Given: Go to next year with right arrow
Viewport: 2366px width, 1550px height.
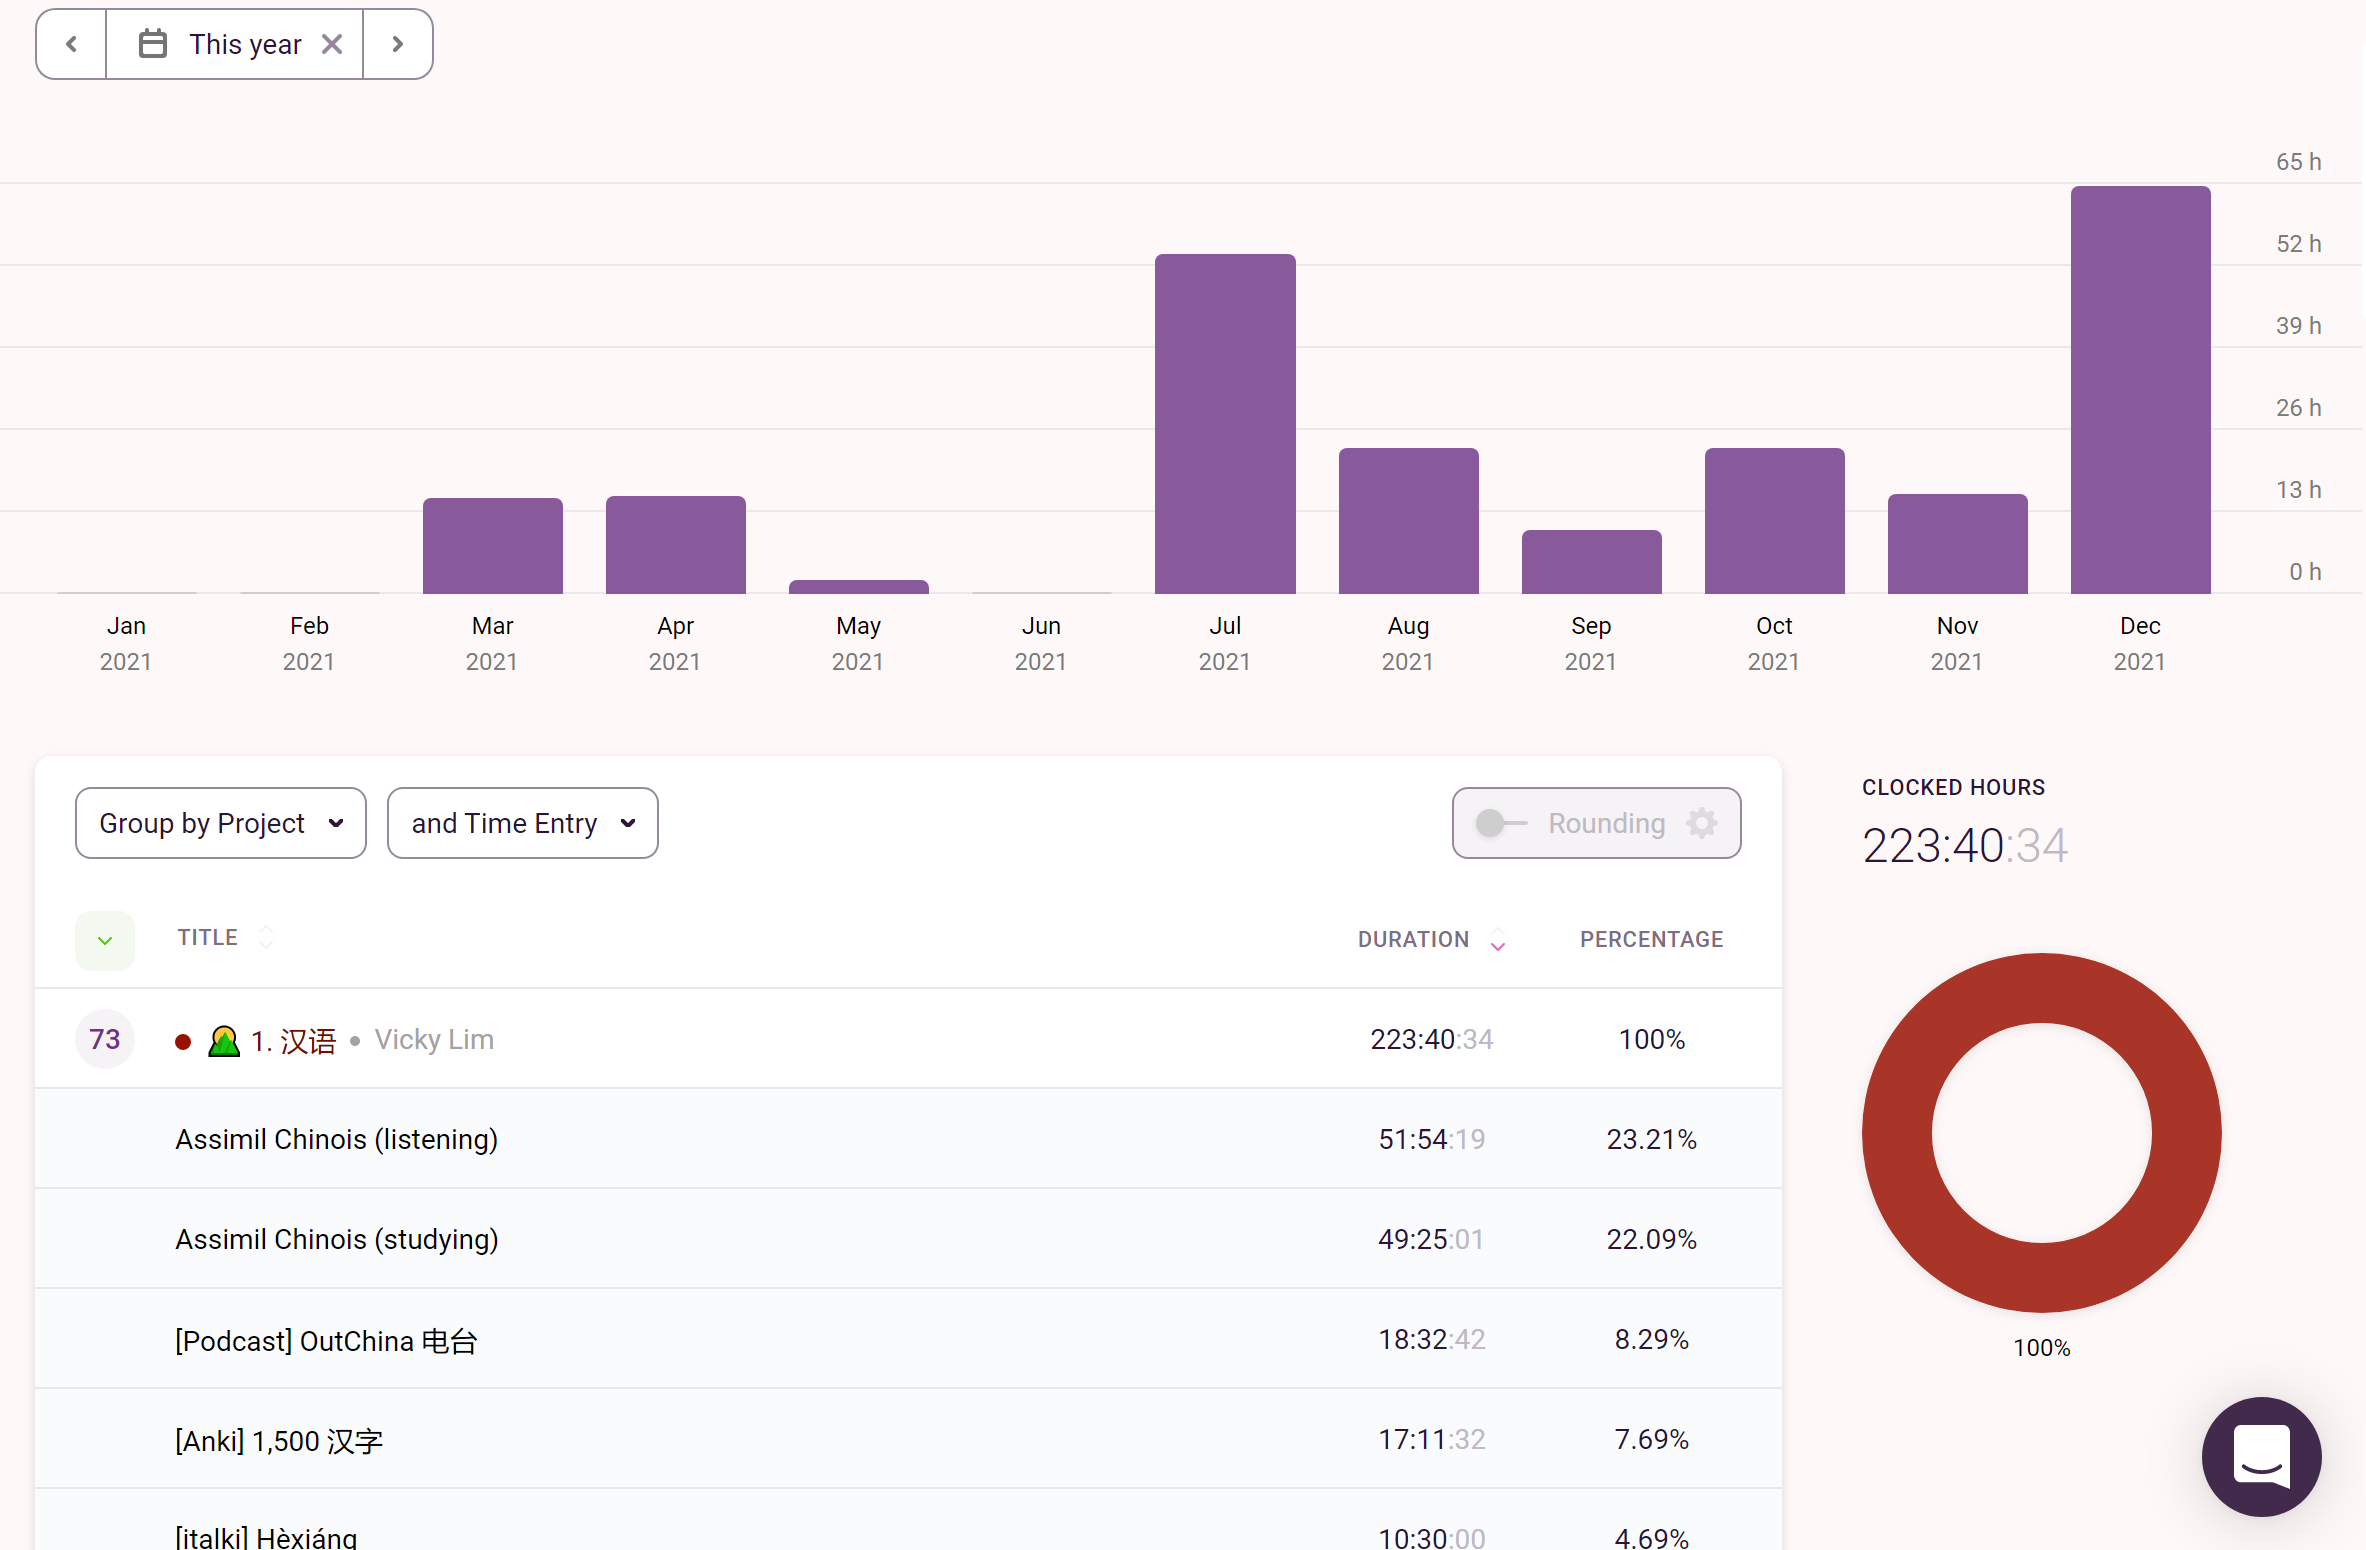Looking at the screenshot, I should (398, 44).
